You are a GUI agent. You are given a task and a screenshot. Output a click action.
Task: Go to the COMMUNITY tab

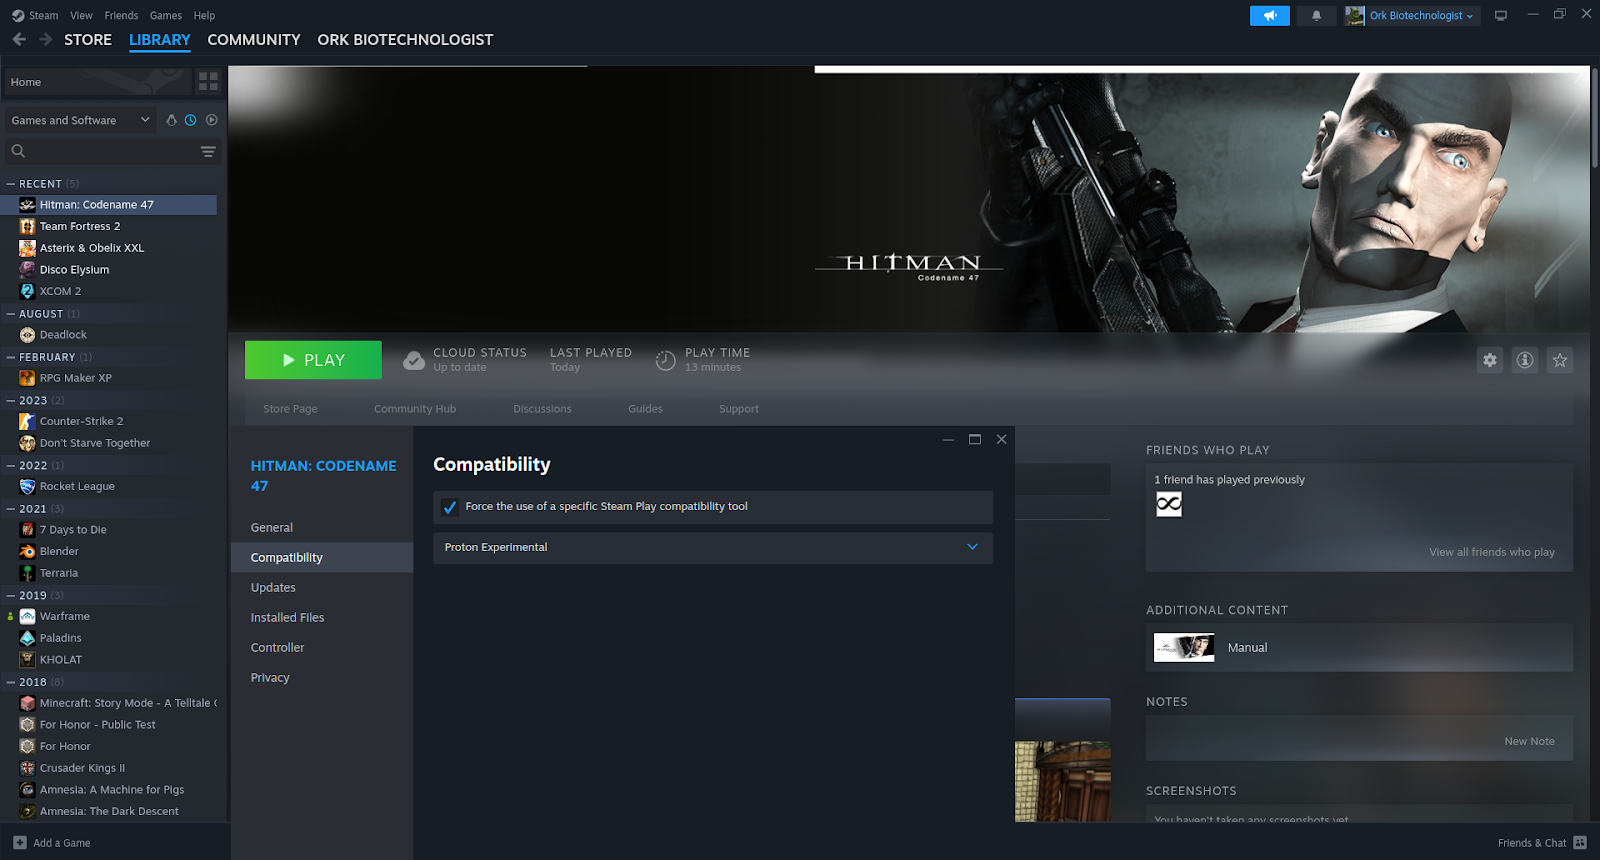254,40
